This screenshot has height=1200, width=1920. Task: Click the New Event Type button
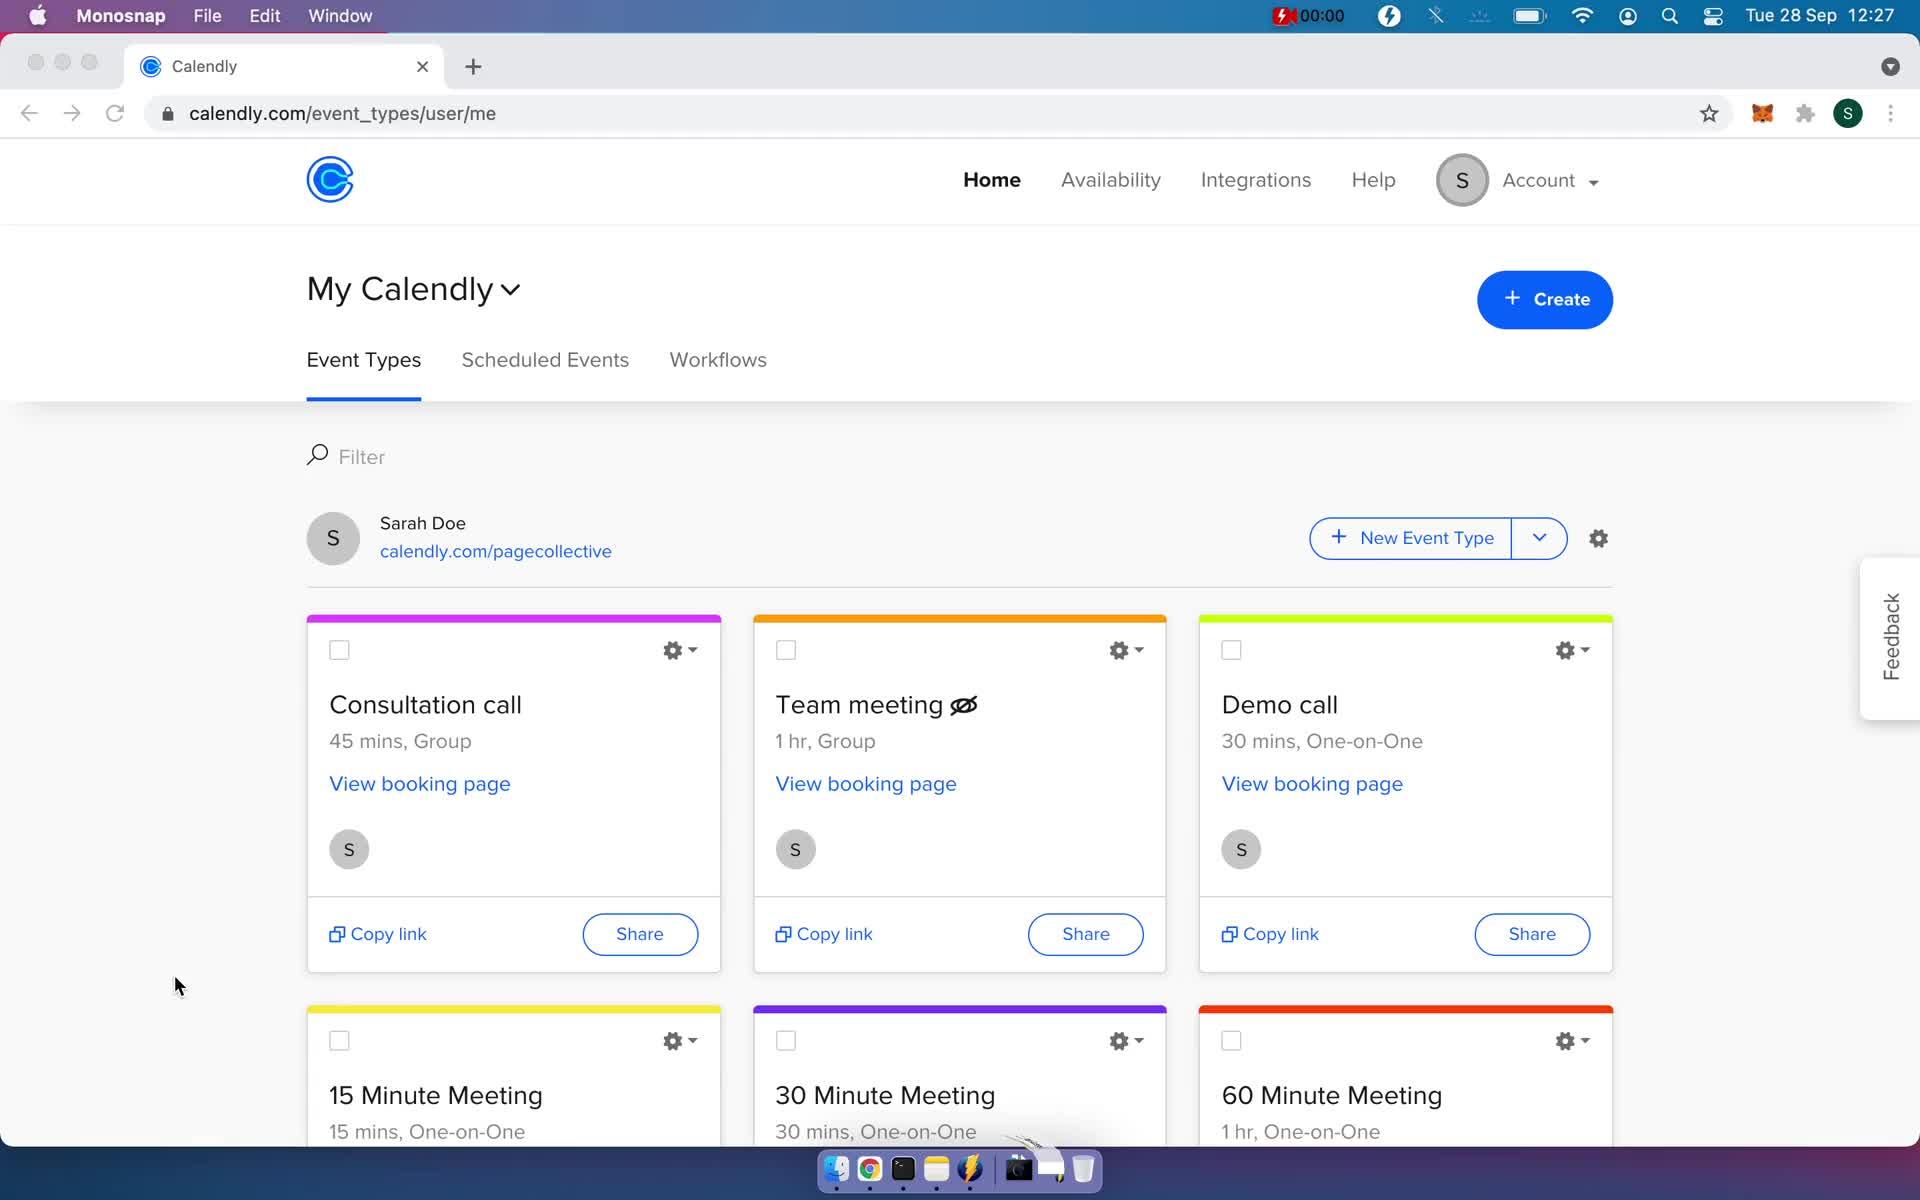point(1411,538)
